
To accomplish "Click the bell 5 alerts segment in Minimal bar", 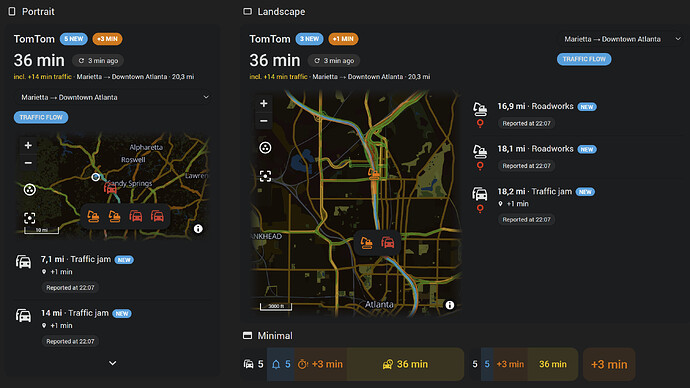I will pyautogui.click(x=281, y=364).
